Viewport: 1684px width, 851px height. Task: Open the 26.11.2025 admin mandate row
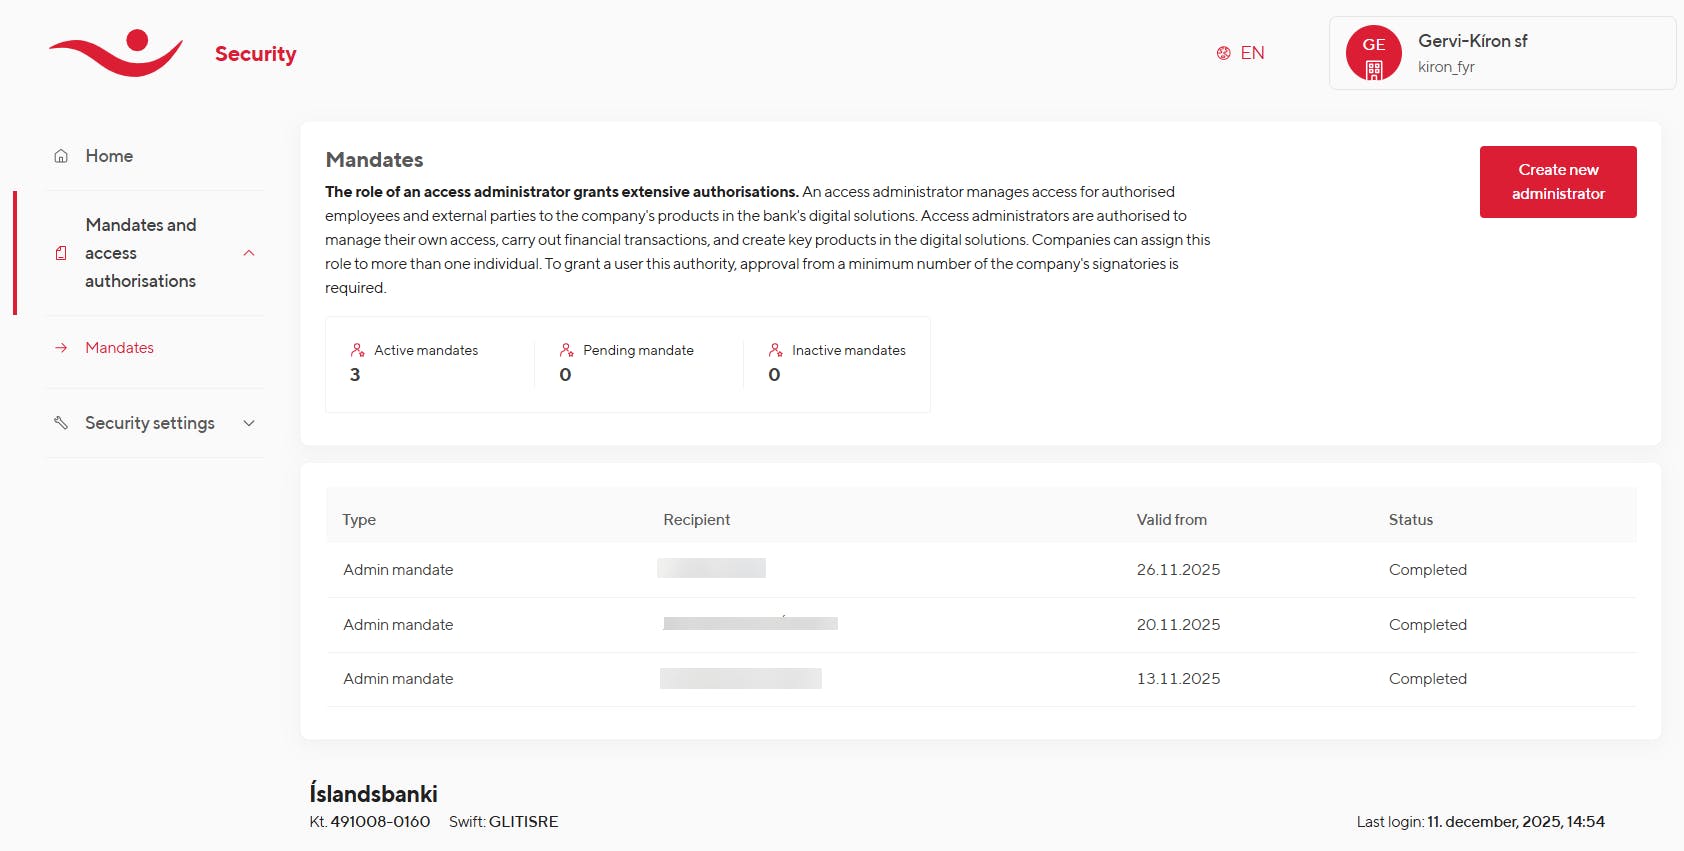pos(980,570)
